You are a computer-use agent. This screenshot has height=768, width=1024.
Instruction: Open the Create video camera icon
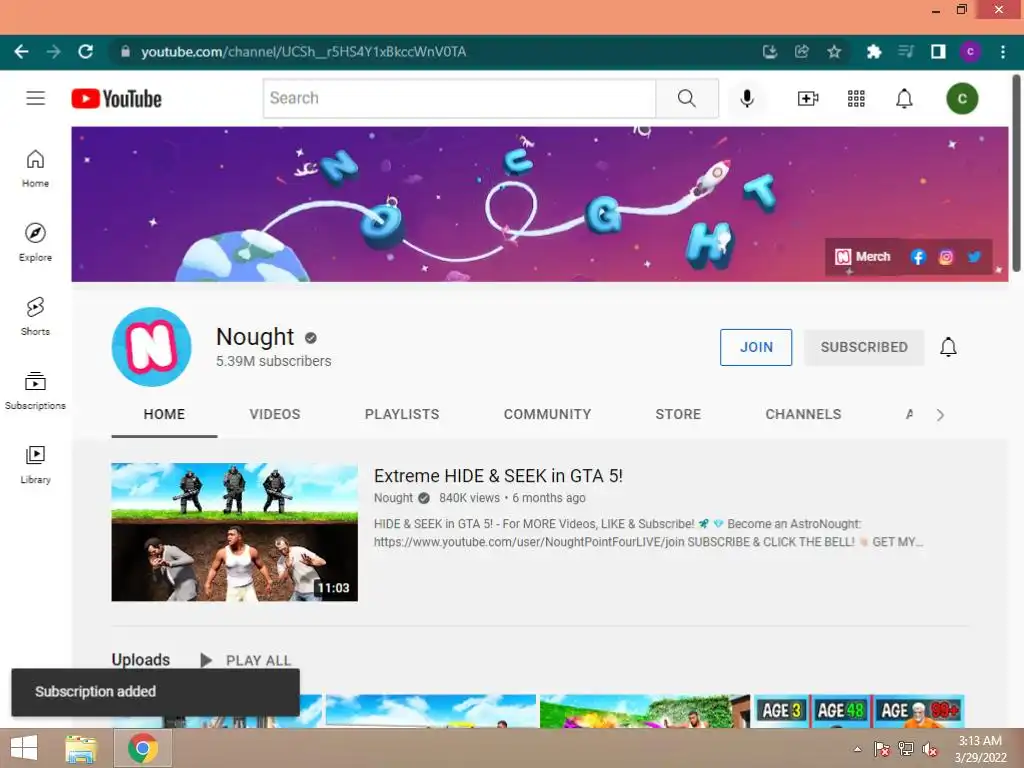(808, 99)
